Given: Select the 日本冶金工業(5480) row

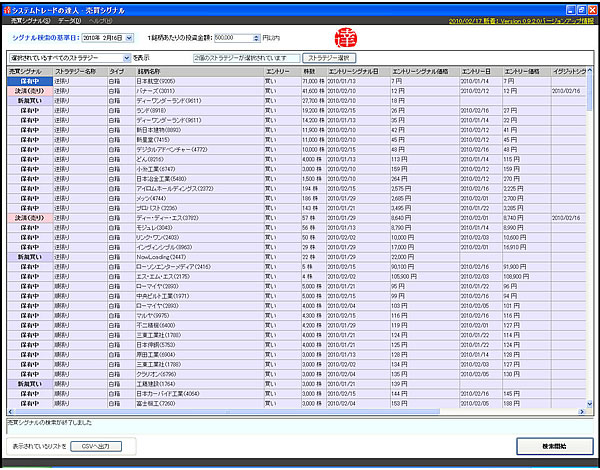Looking at the screenshot, I should point(297,179).
